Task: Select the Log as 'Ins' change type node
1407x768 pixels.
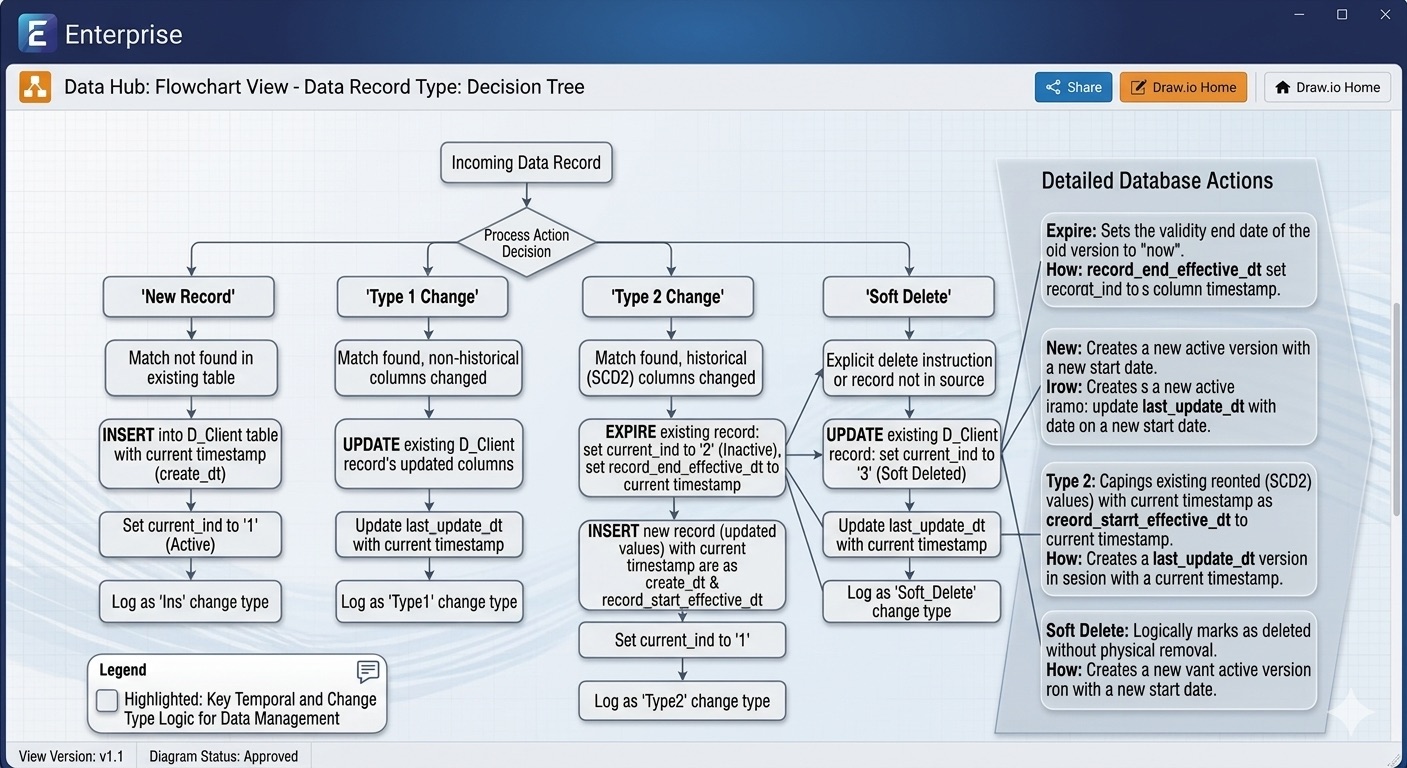Action: pos(189,601)
